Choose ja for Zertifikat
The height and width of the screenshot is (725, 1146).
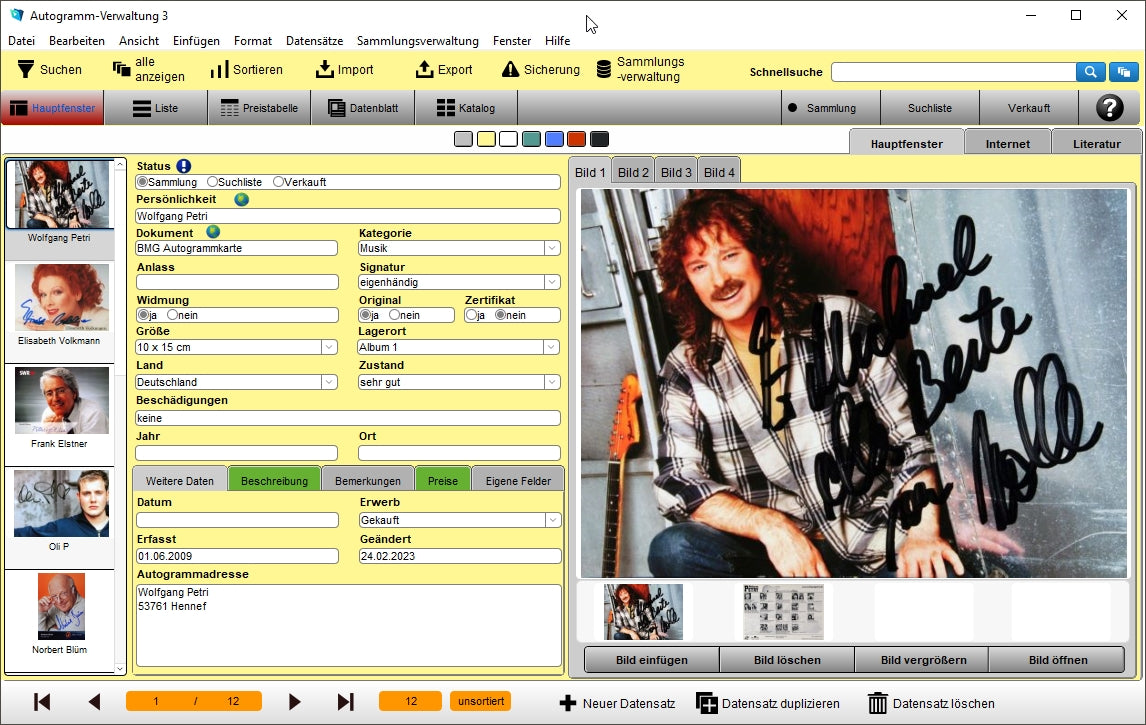[470, 315]
